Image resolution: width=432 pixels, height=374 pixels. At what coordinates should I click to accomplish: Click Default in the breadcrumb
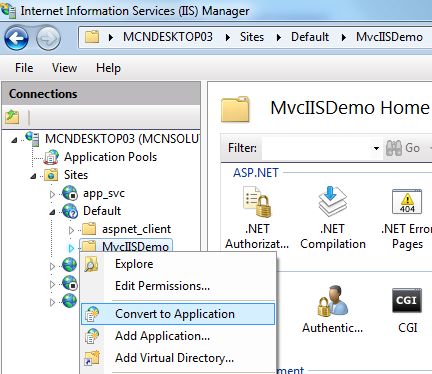click(x=310, y=37)
